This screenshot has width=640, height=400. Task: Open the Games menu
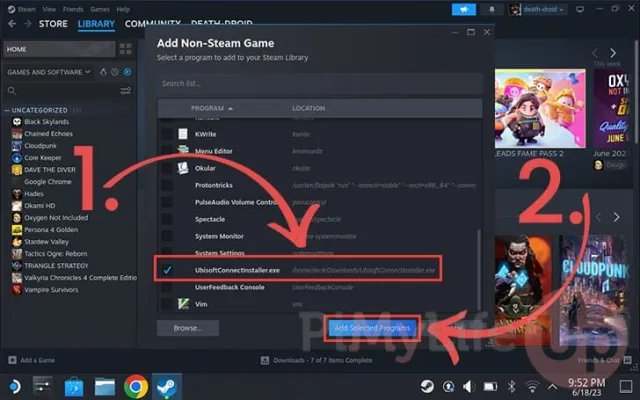100,9
